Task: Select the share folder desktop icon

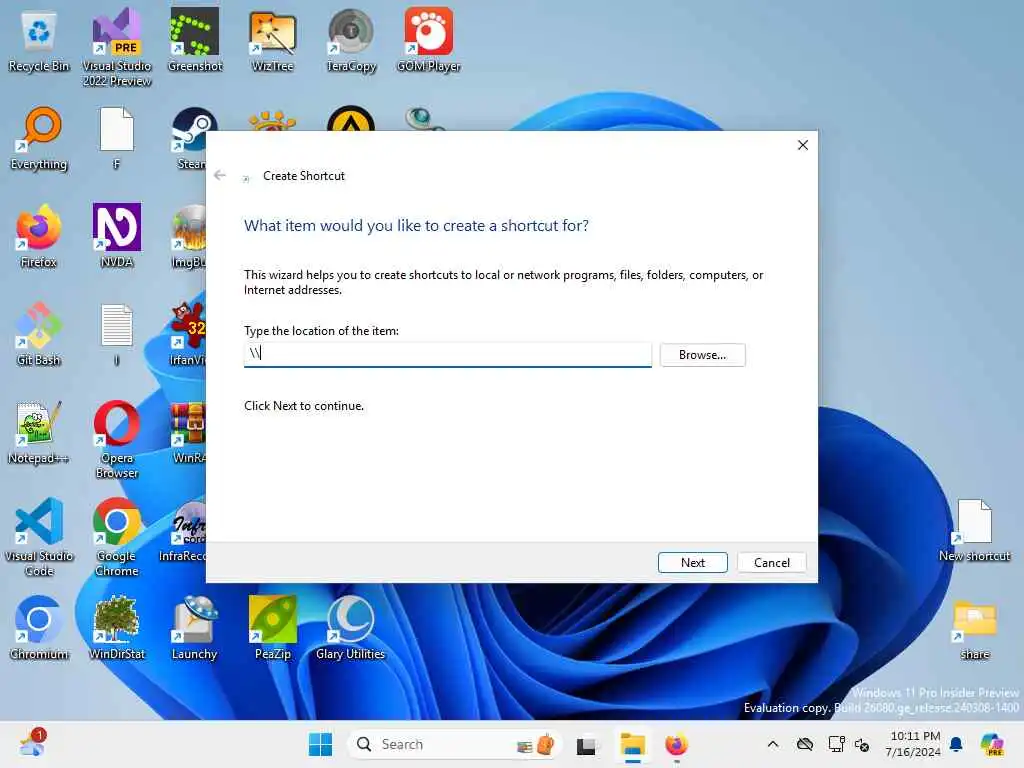Action: point(974,630)
